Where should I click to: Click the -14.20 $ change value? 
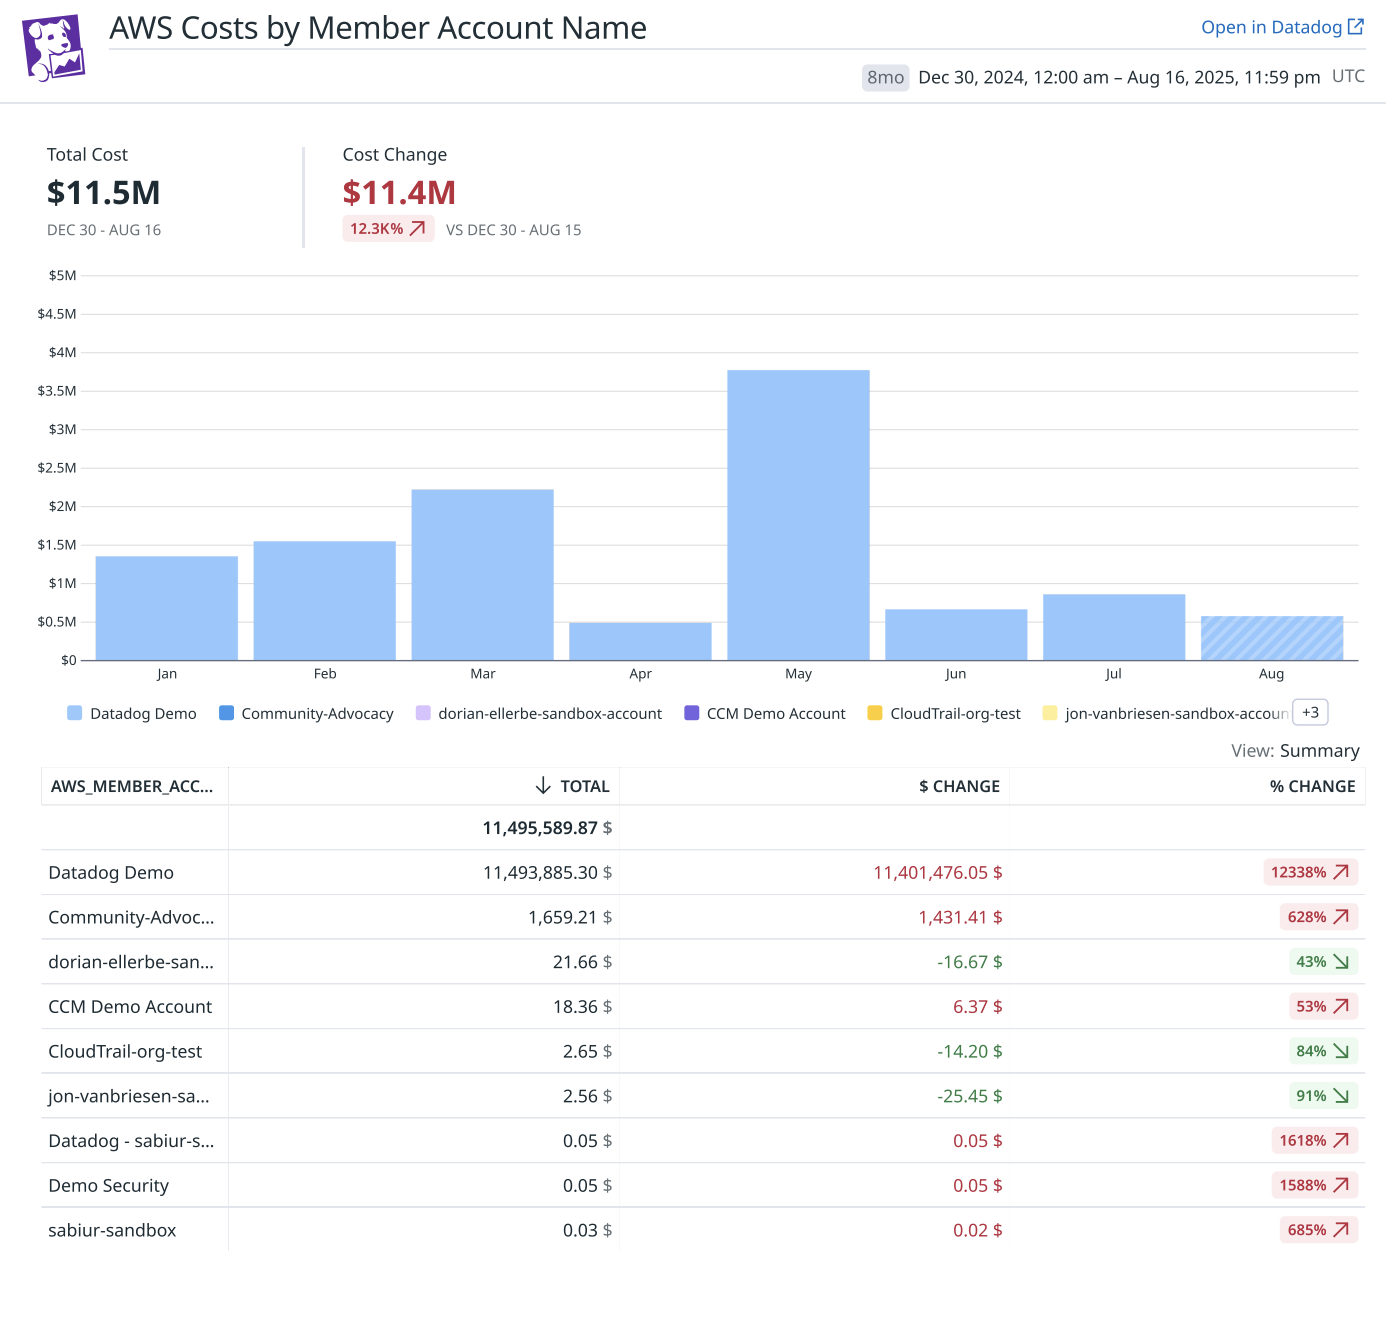pos(970,1051)
